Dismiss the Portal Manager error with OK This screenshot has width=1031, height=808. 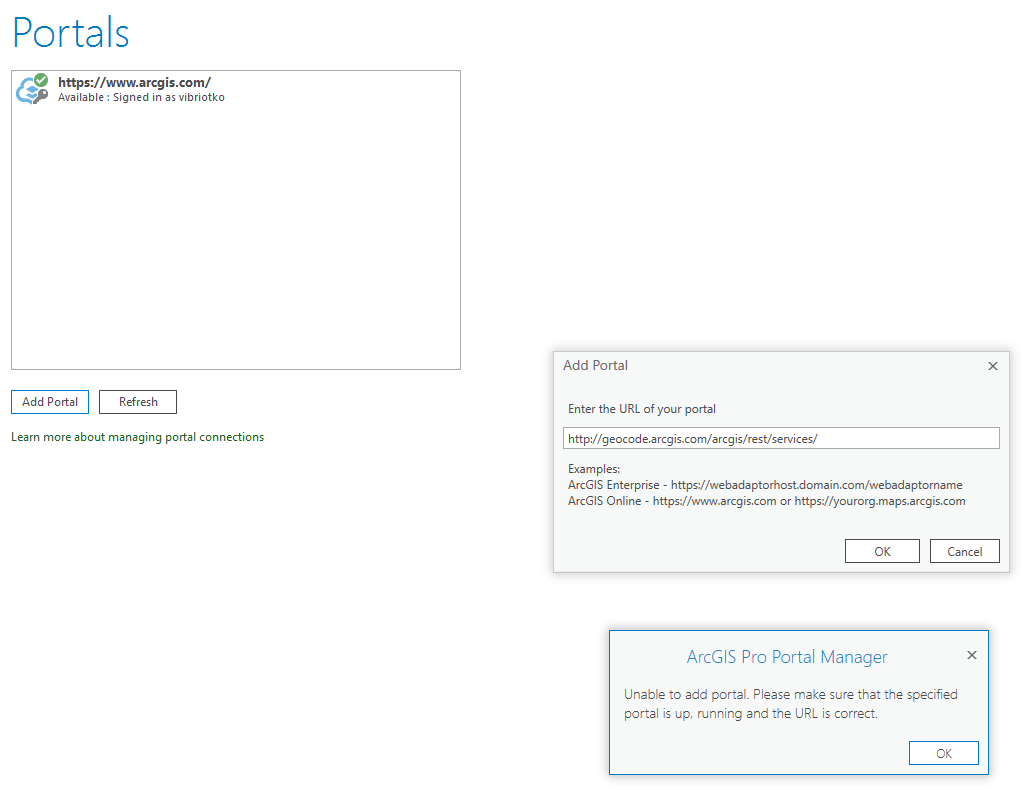coord(944,753)
